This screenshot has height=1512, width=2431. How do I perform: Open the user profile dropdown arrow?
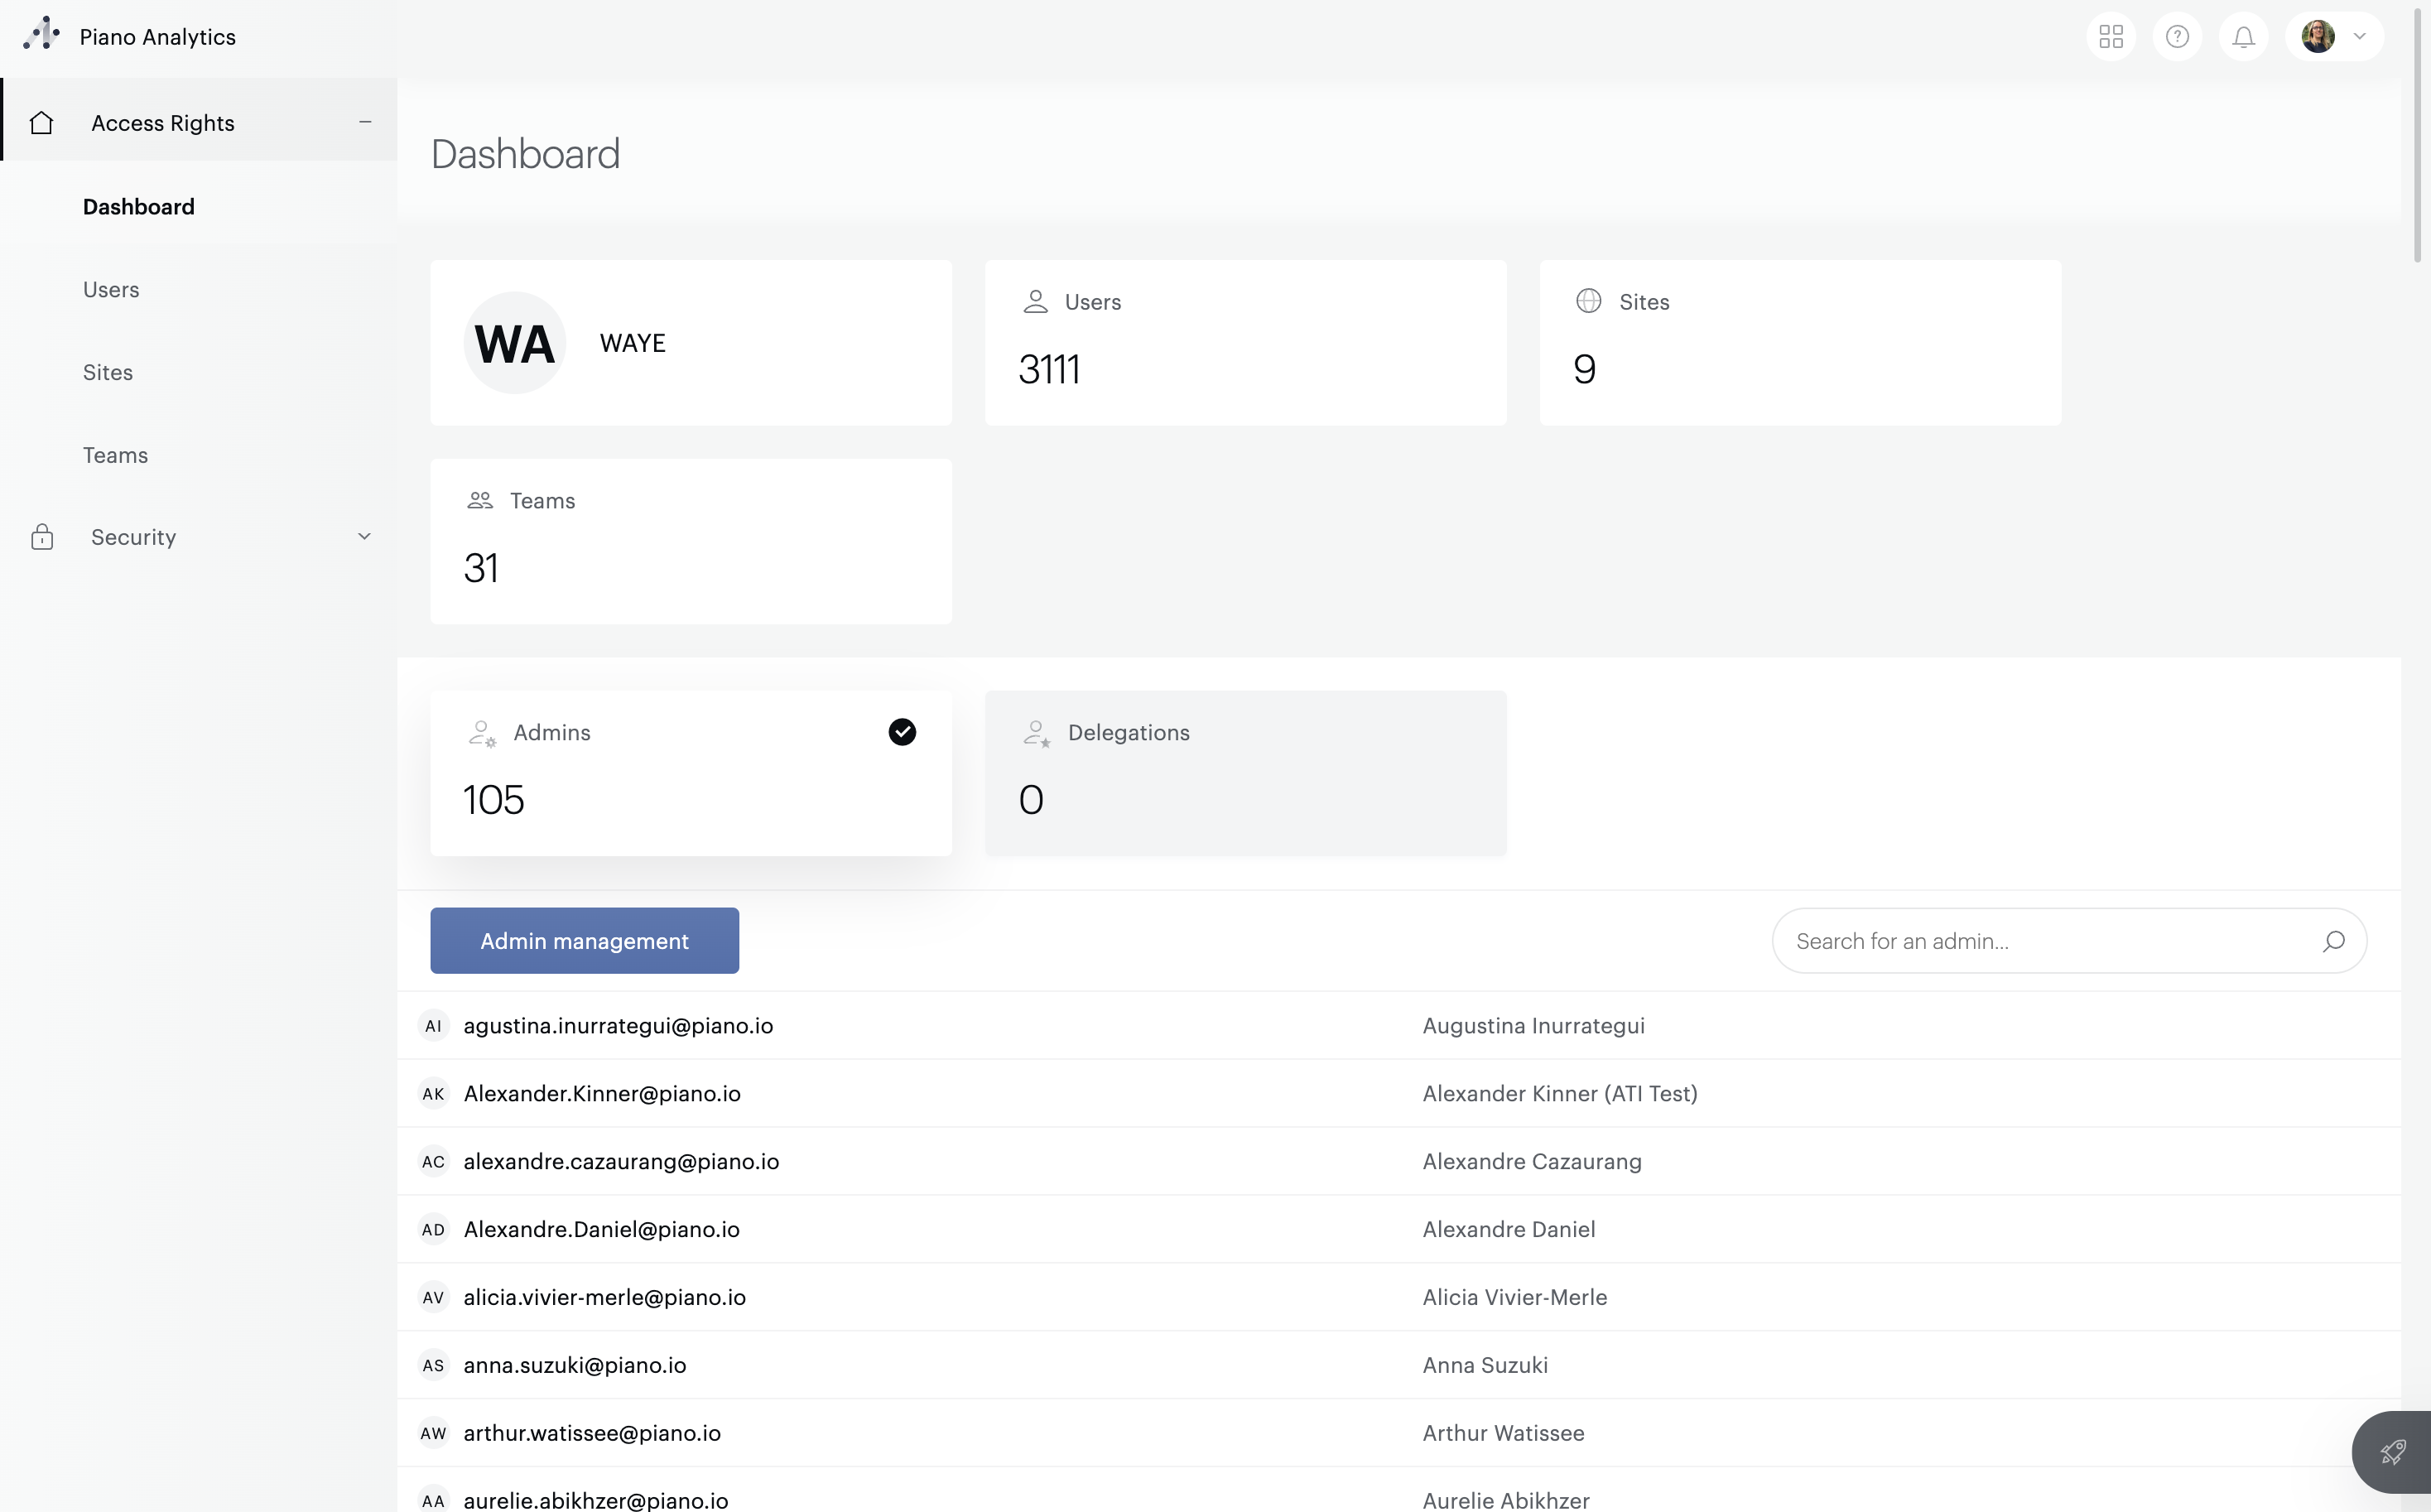click(x=2359, y=37)
